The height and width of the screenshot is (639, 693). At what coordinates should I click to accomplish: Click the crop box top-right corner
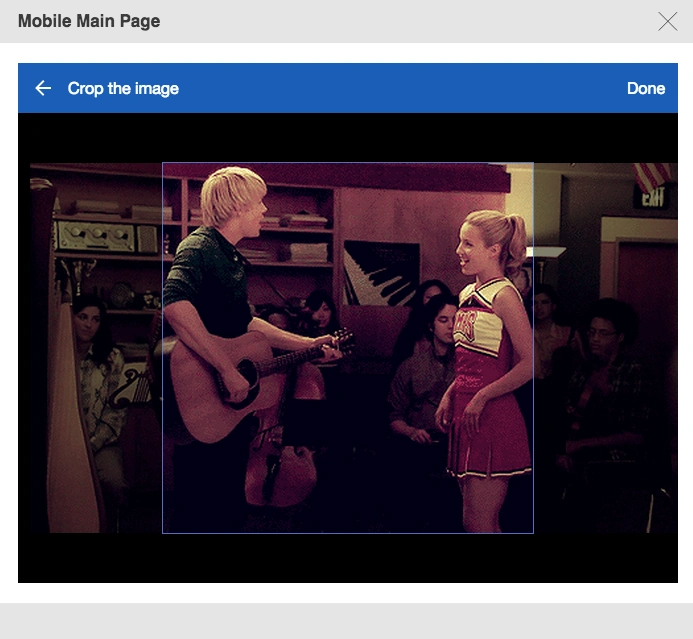pyautogui.click(x=533, y=163)
